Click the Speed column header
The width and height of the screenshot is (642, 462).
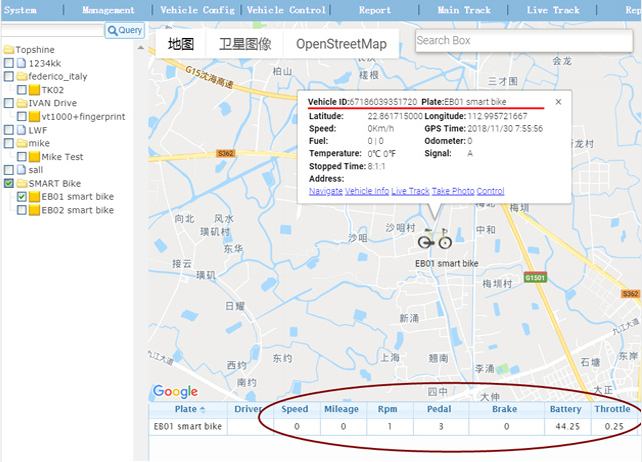296,409
